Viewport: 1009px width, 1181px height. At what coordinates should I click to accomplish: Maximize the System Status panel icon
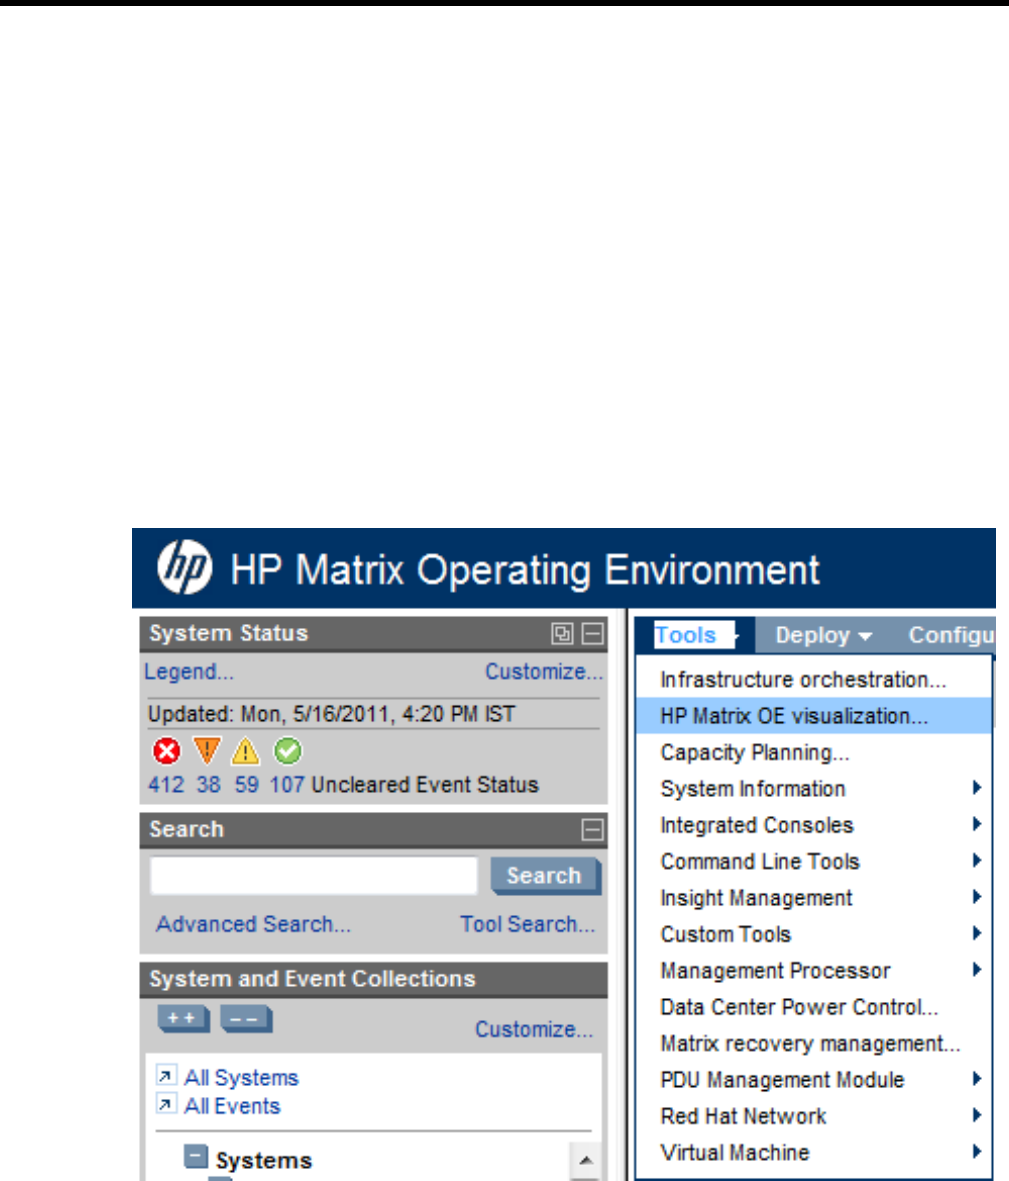[x=562, y=633]
